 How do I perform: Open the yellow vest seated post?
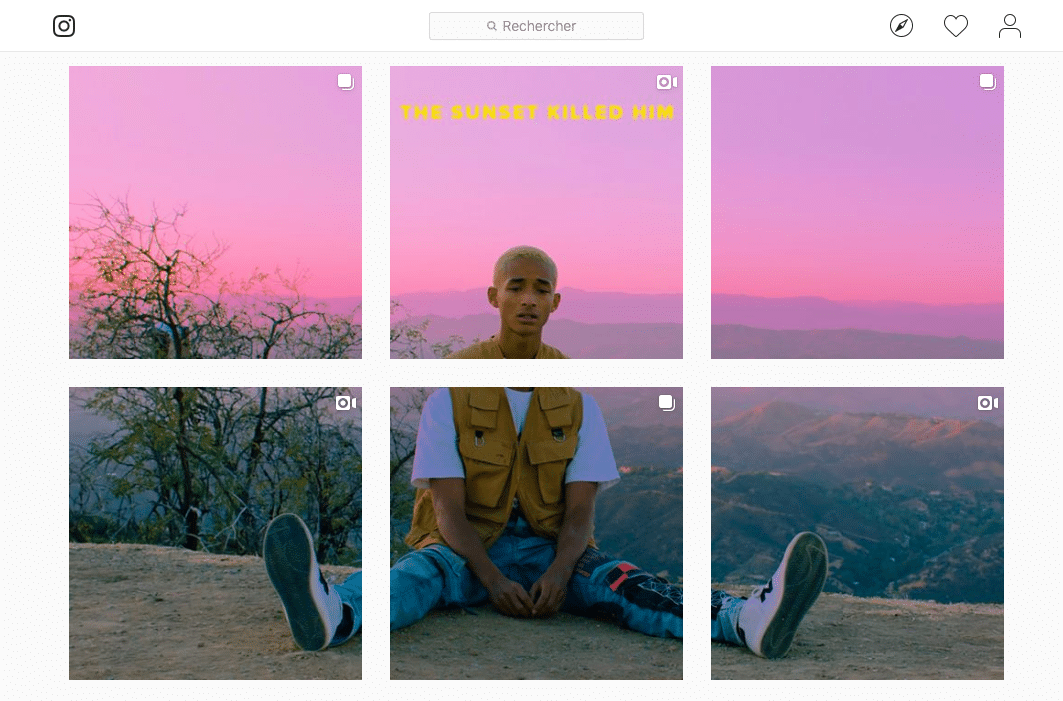click(536, 534)
